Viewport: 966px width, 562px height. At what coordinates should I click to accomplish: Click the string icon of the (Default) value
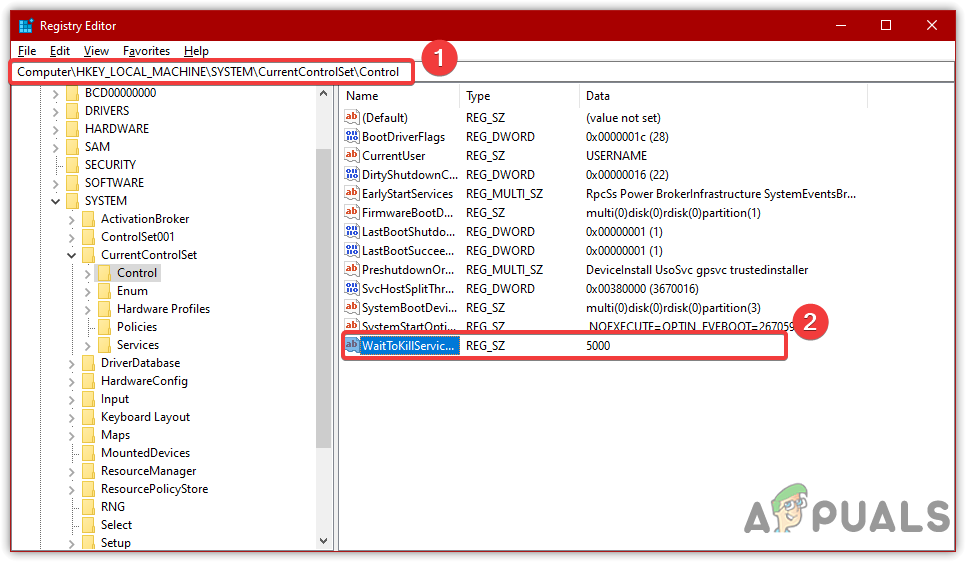point(352,117)
